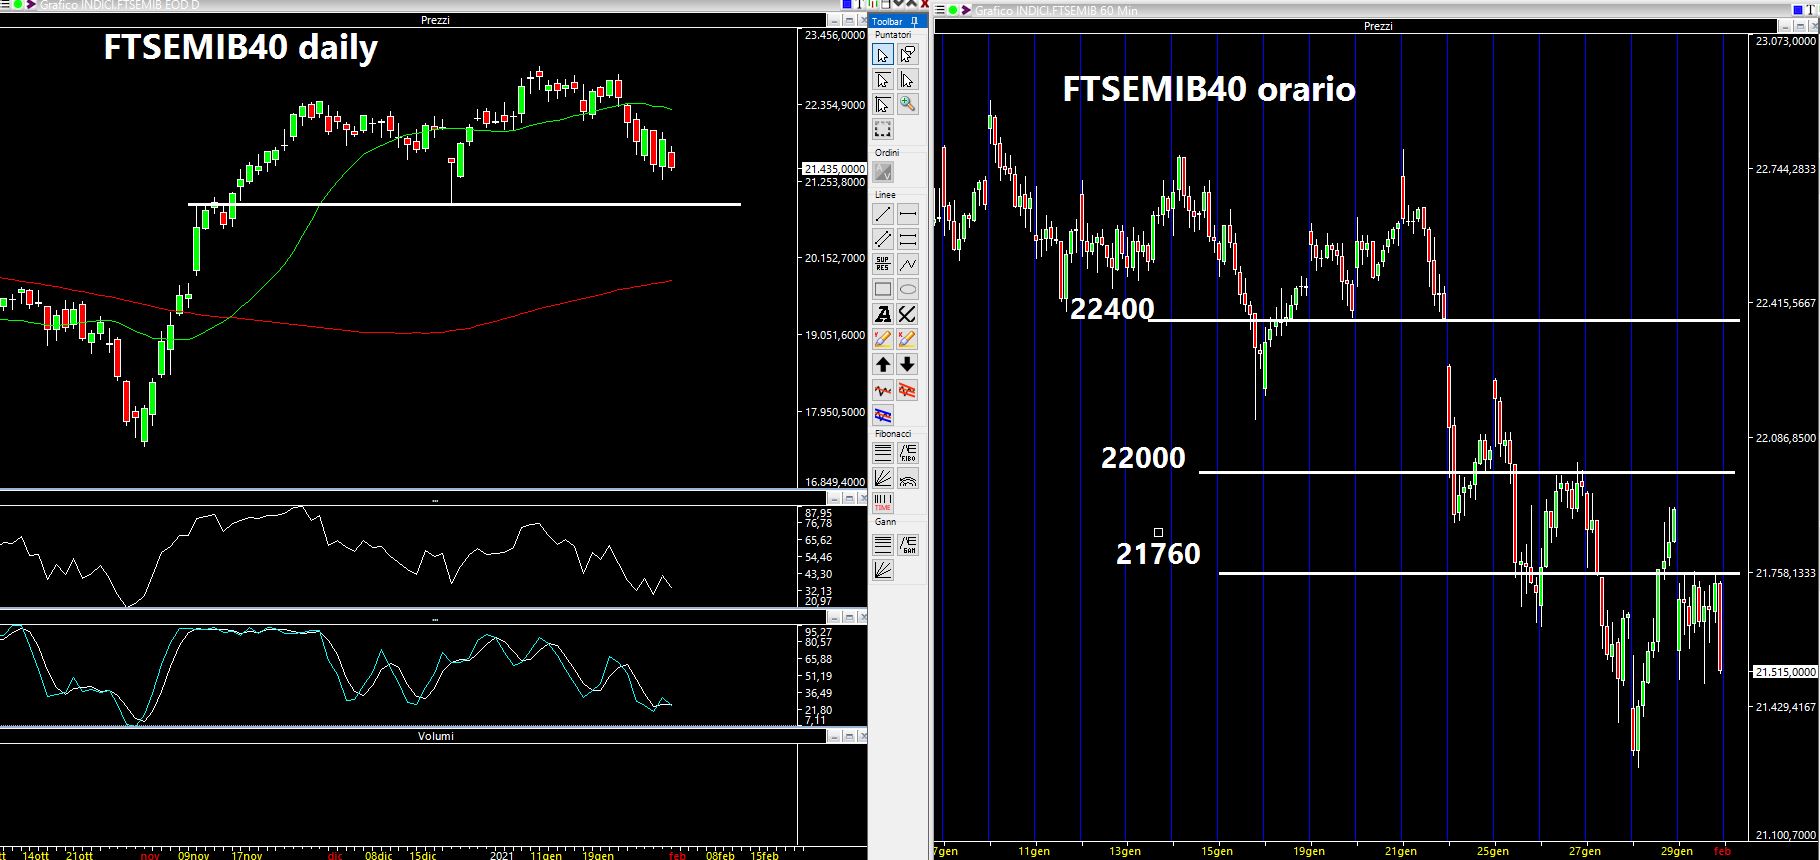Image resolution: width=1820 pixels, height=860 pixels.
Task: Toggle the green status indicator on hourly chart
Action: 954,10
